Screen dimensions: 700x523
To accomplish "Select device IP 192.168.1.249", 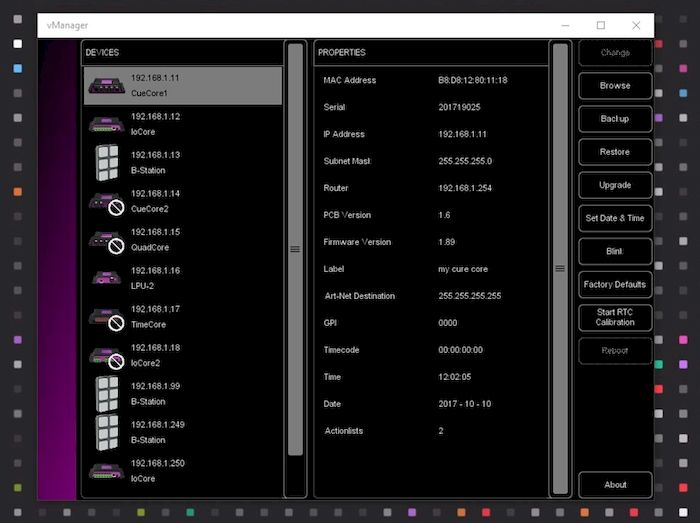I will pos(158,425).
